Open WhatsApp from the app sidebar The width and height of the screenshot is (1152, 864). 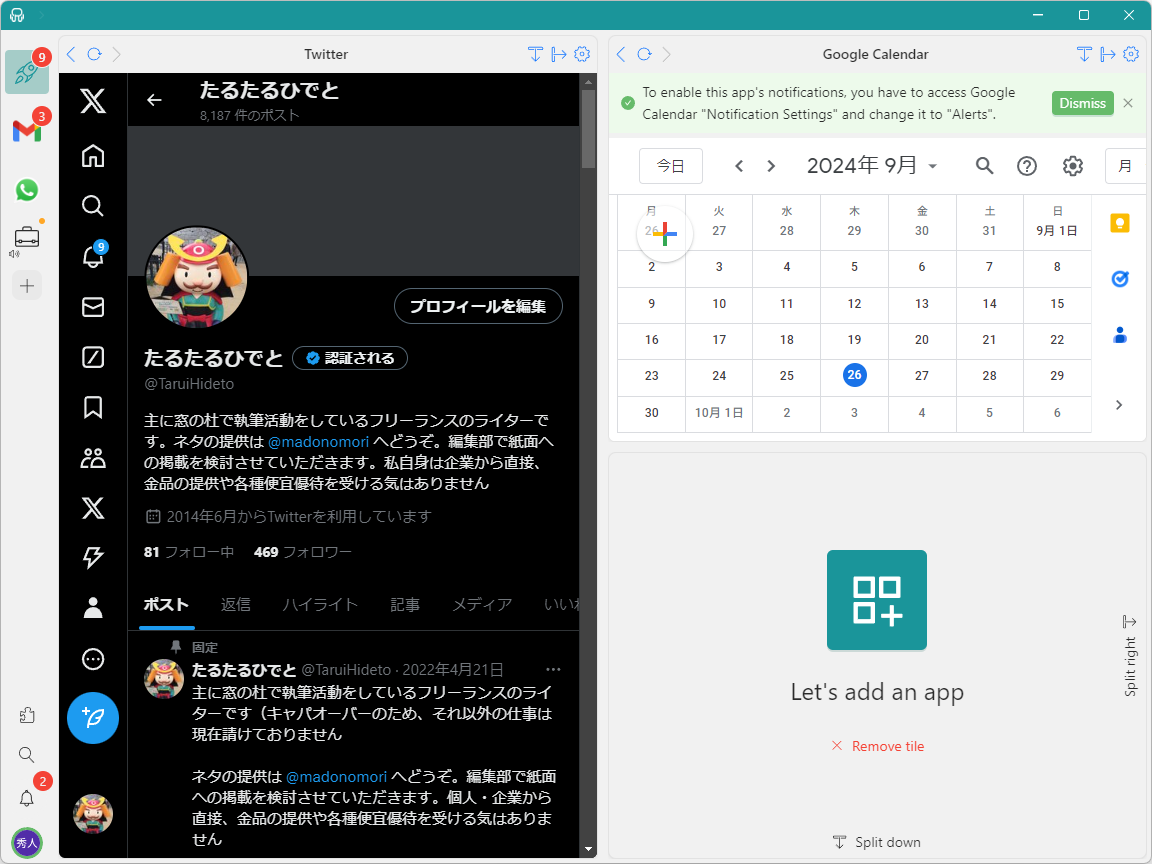point(27,190)
